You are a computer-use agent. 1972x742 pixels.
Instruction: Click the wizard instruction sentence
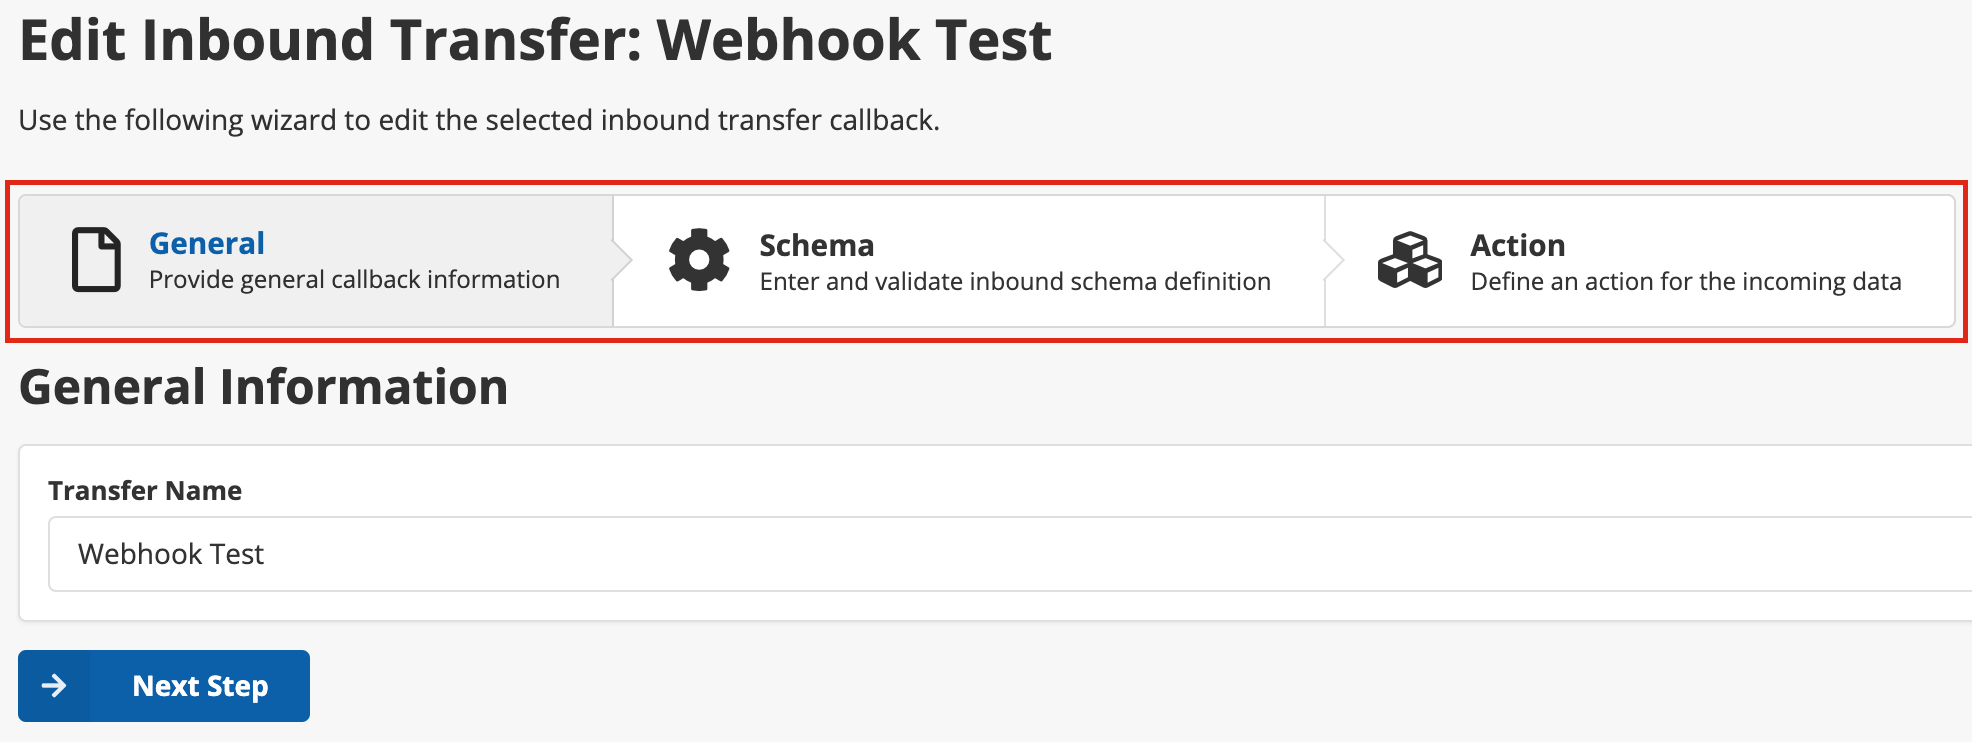[x=479, y=120]
